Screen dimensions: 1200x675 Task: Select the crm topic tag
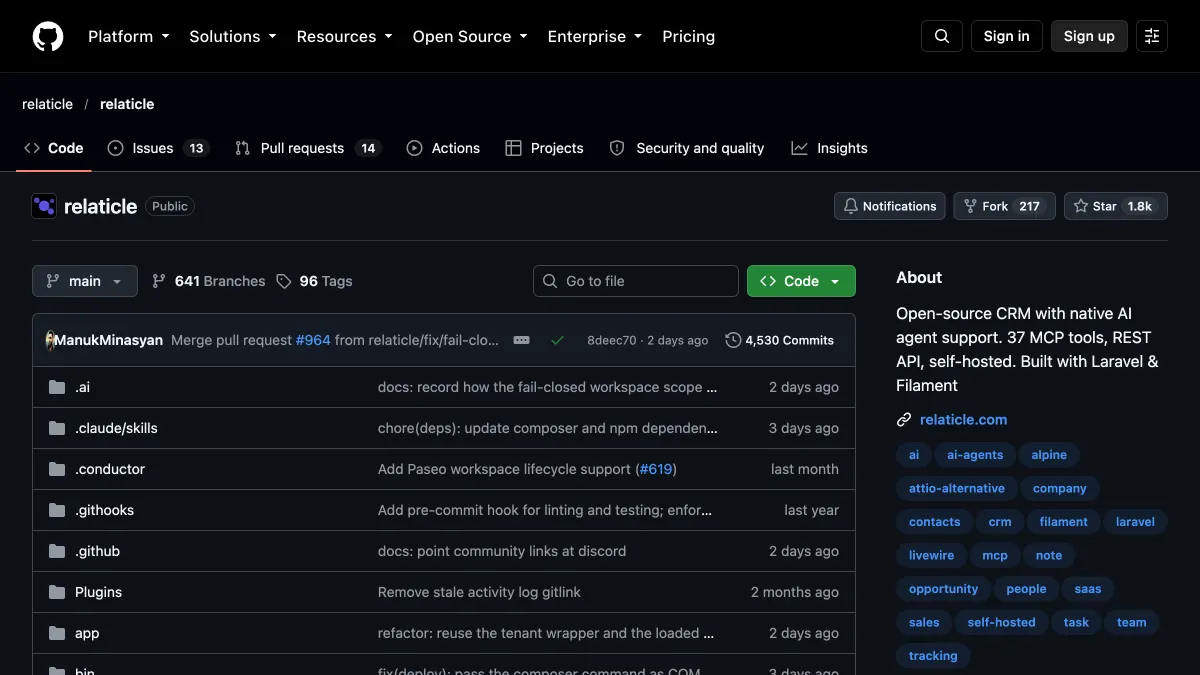(x=1000, y=522)
